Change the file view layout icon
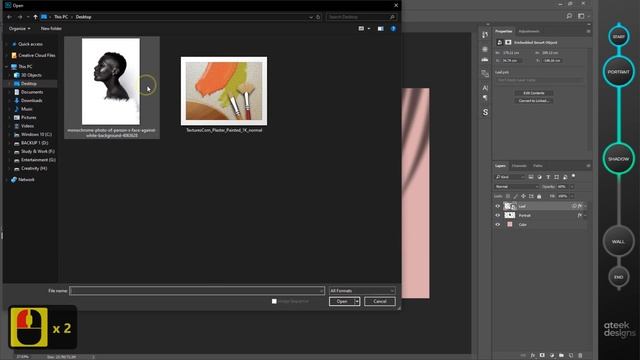640x360 pixels. tap(361, 29)
